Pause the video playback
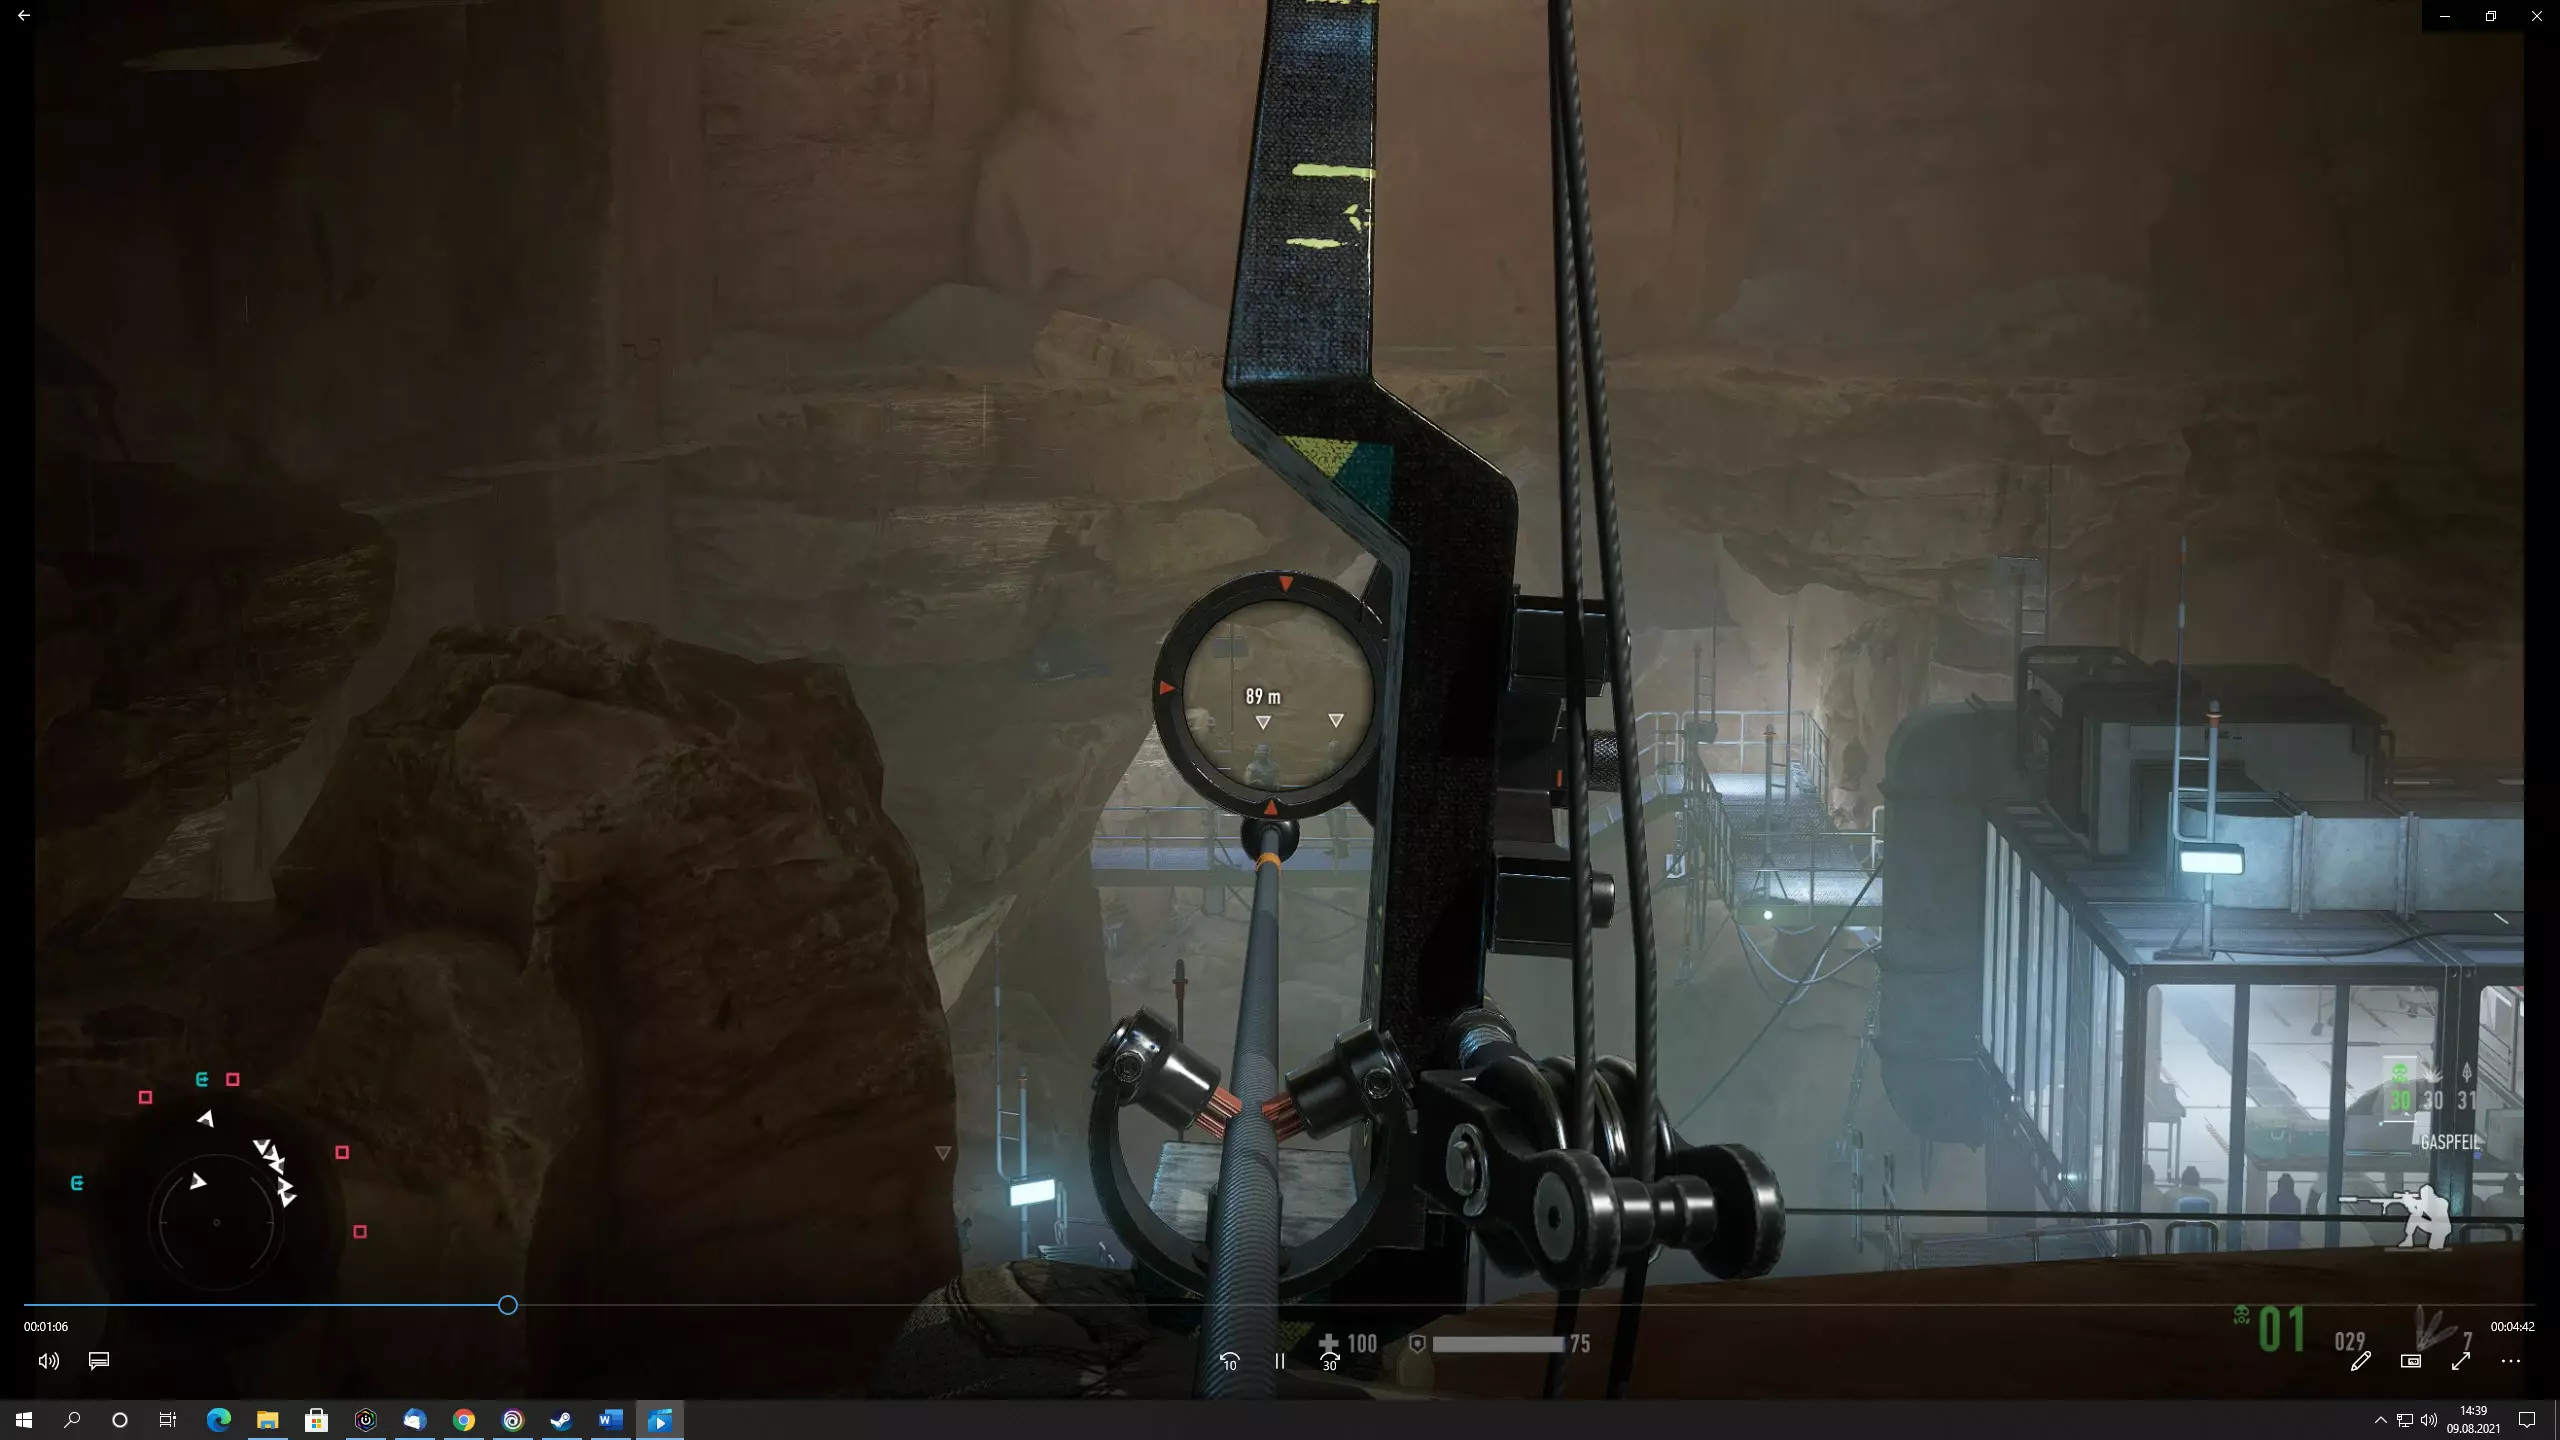Viewport: 2560px width, 1440px height. point(1279,1361)
